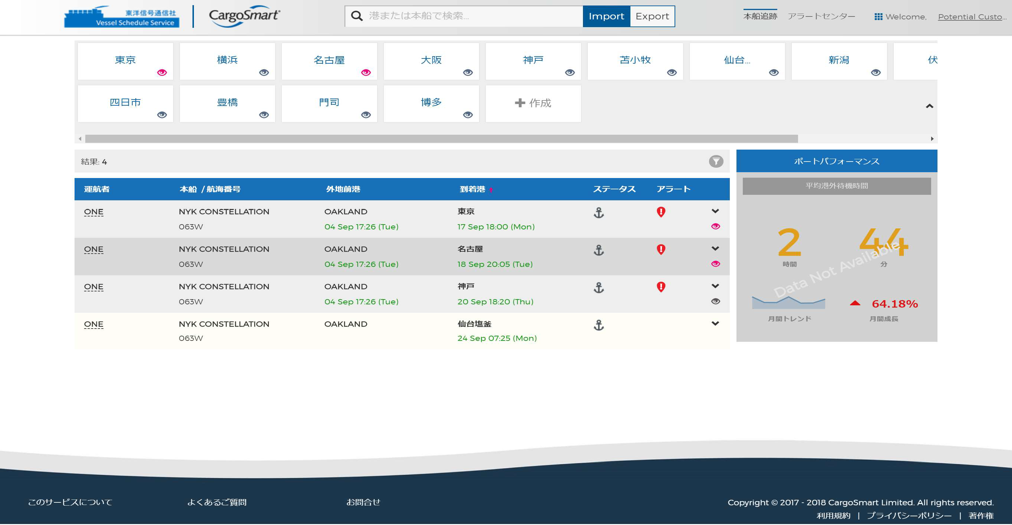The height and width of the screenshot is (525, 1012).
Task: Click the search magnifier icon
Action: 357,16
